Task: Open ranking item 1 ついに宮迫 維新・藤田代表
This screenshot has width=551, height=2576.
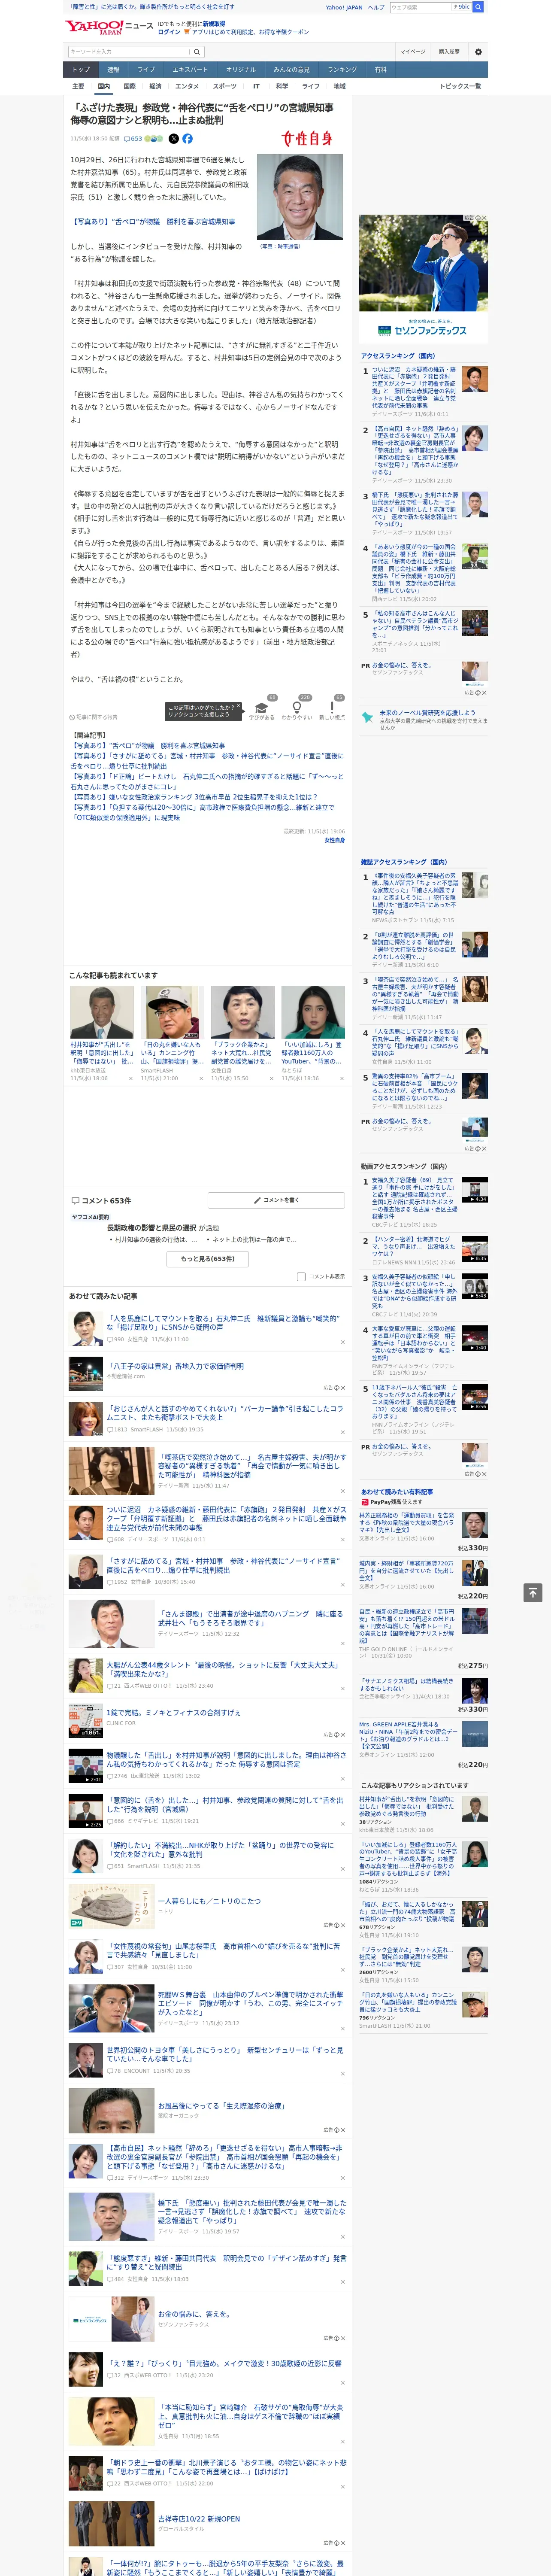Action: click(425, 391)
